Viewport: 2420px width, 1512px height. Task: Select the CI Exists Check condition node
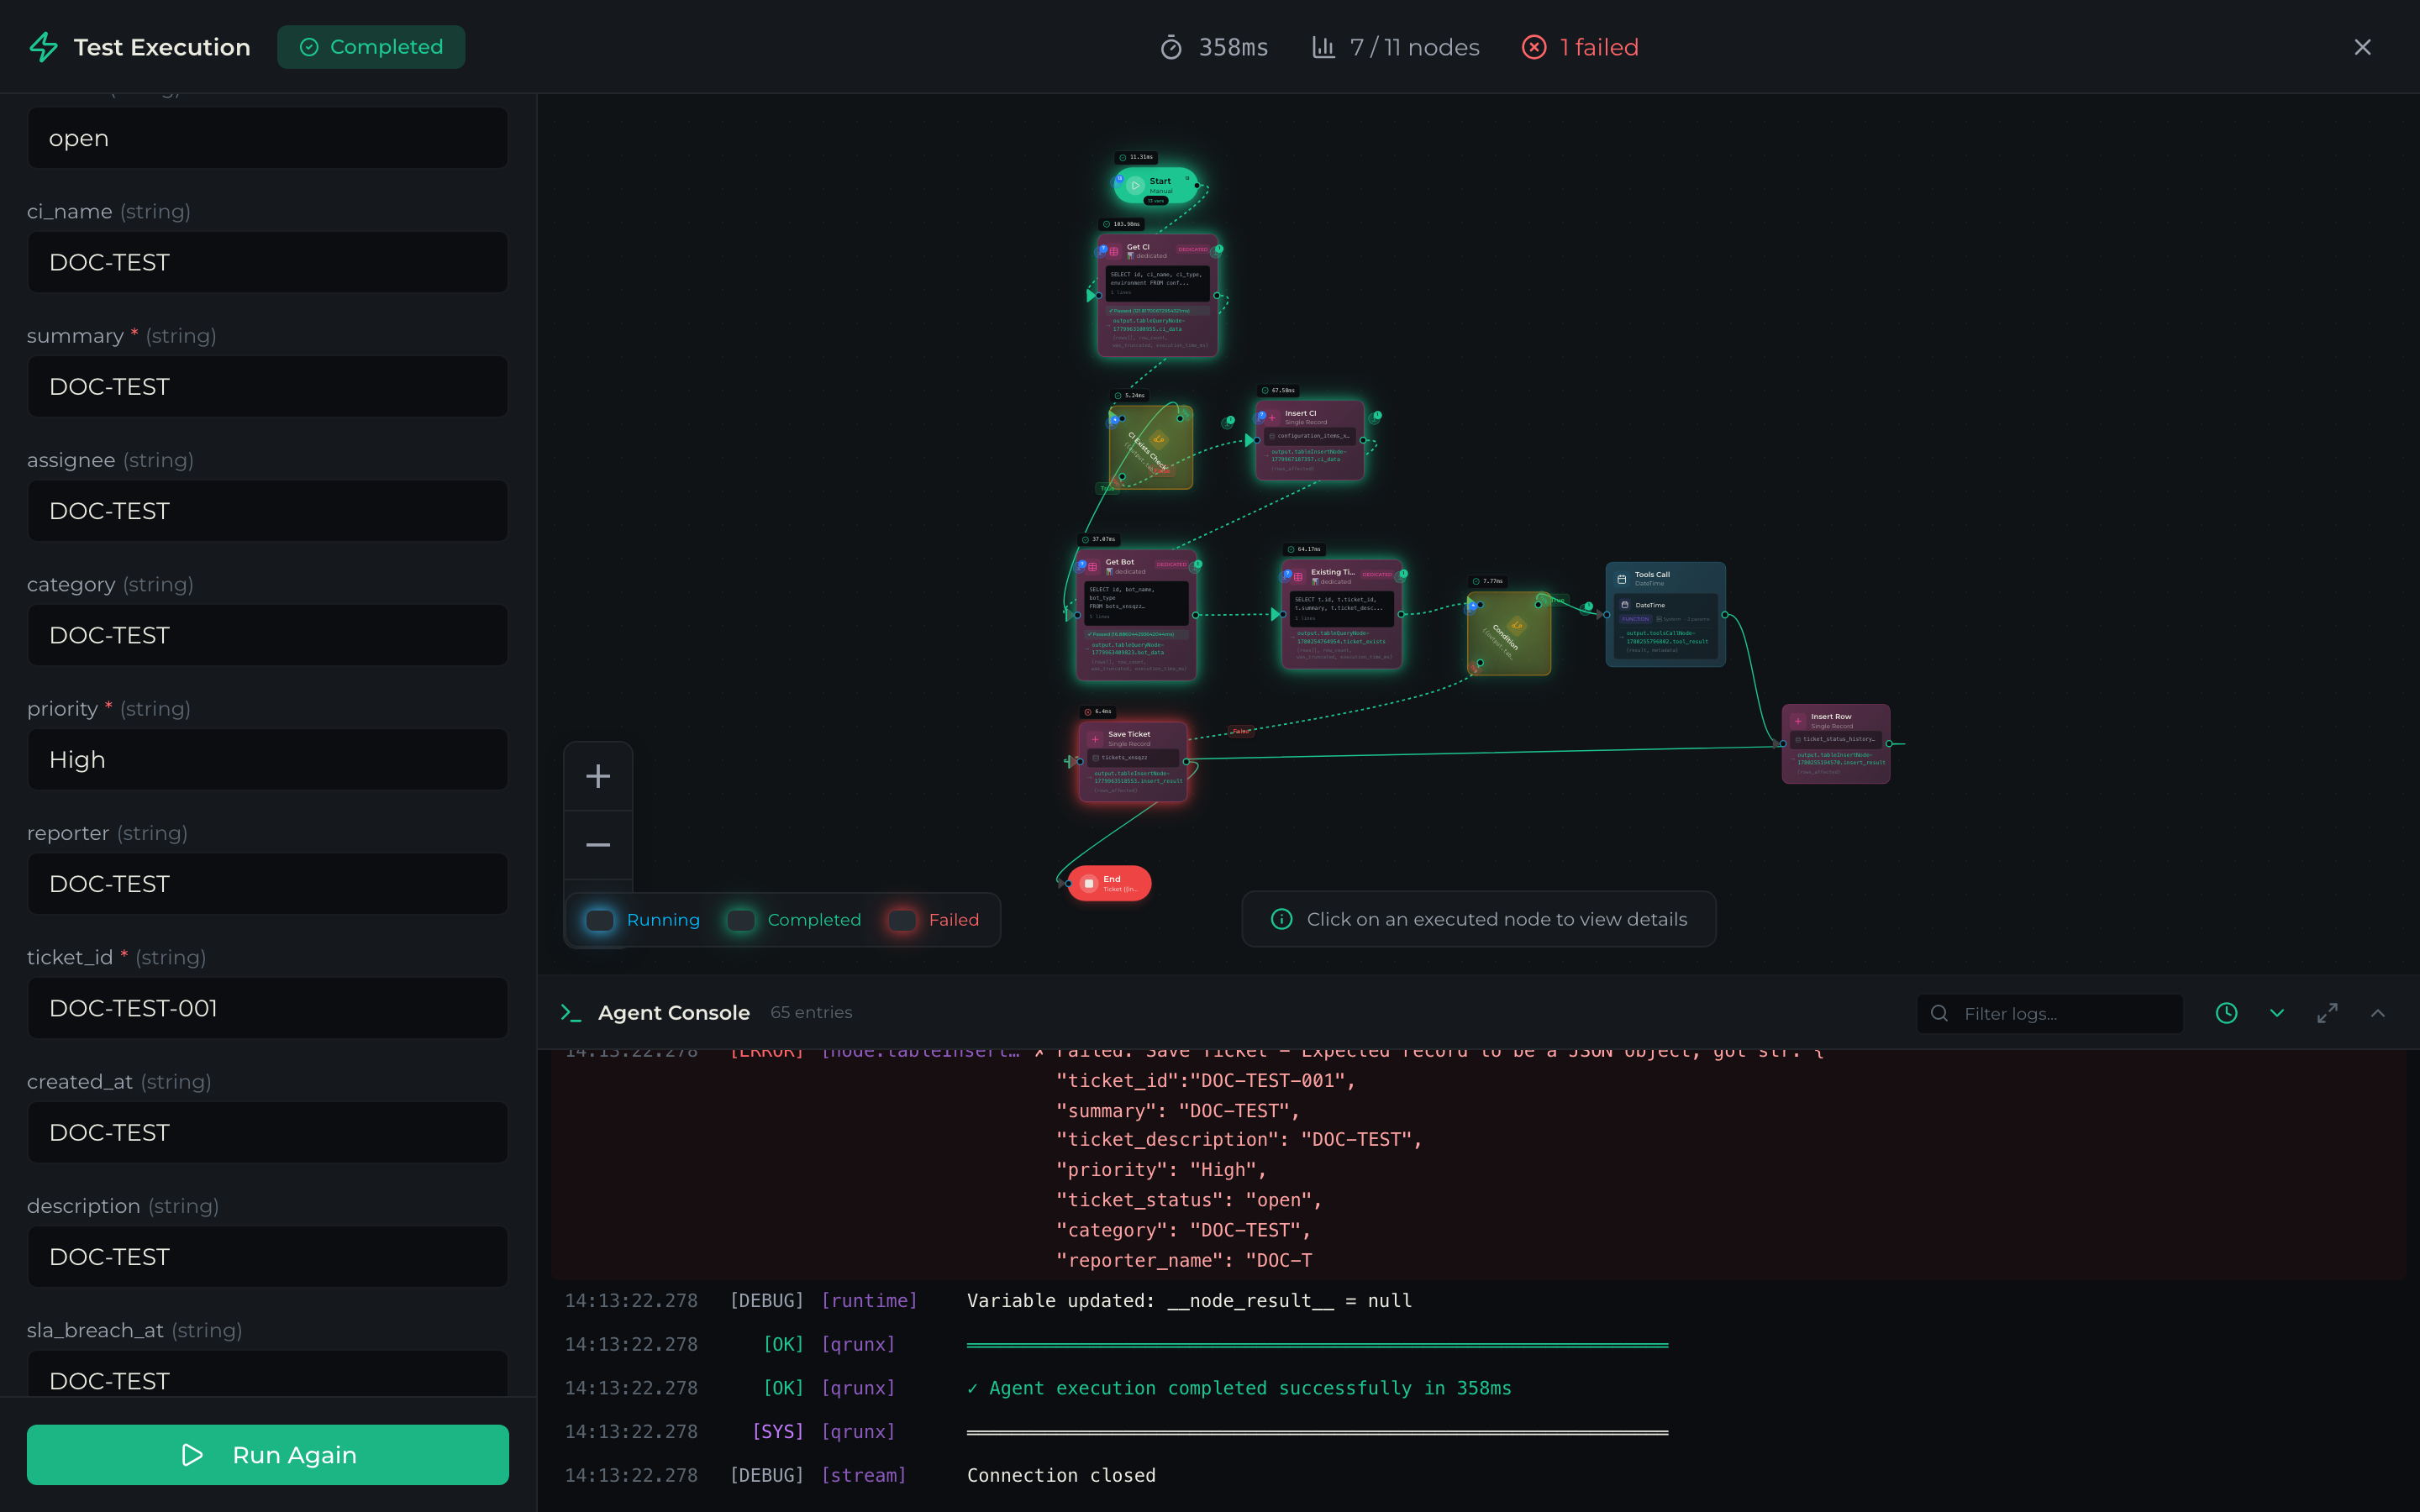[x=1151, y=447]
